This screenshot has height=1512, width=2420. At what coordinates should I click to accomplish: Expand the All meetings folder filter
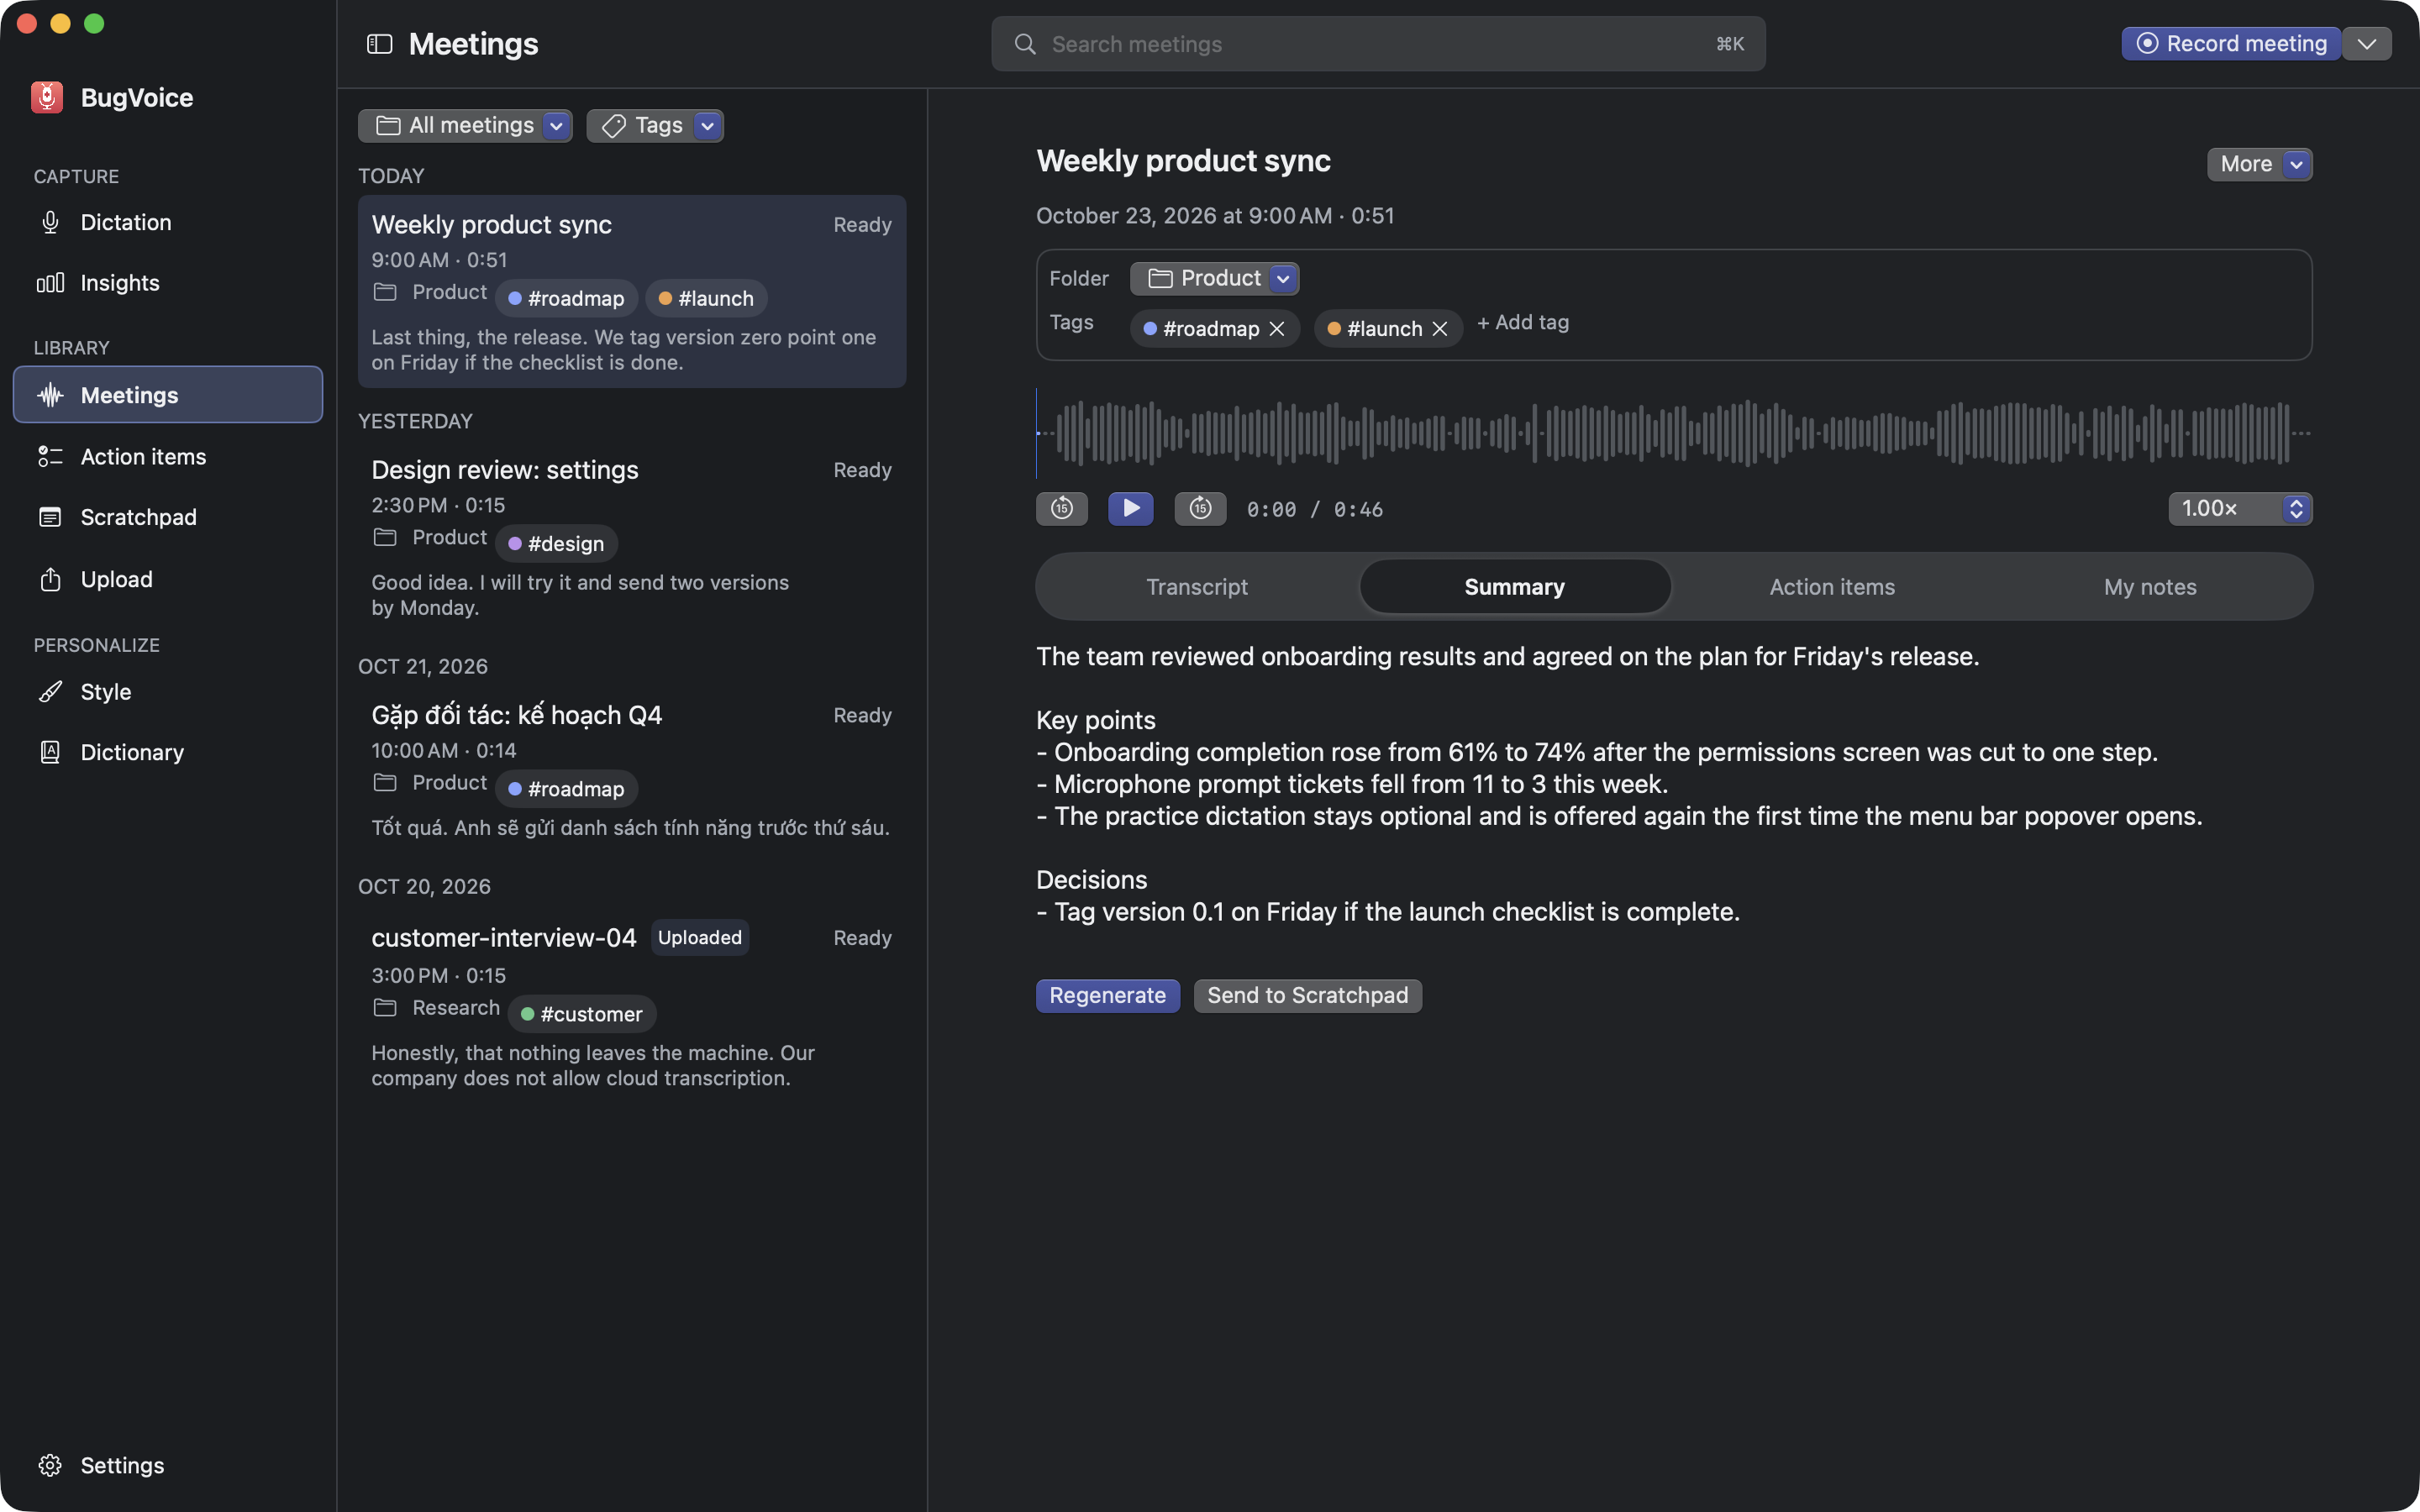point(465,125)
